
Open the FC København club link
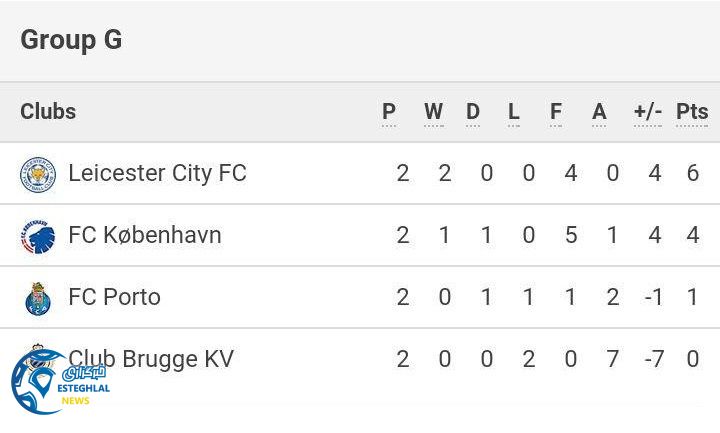(145, 235)
